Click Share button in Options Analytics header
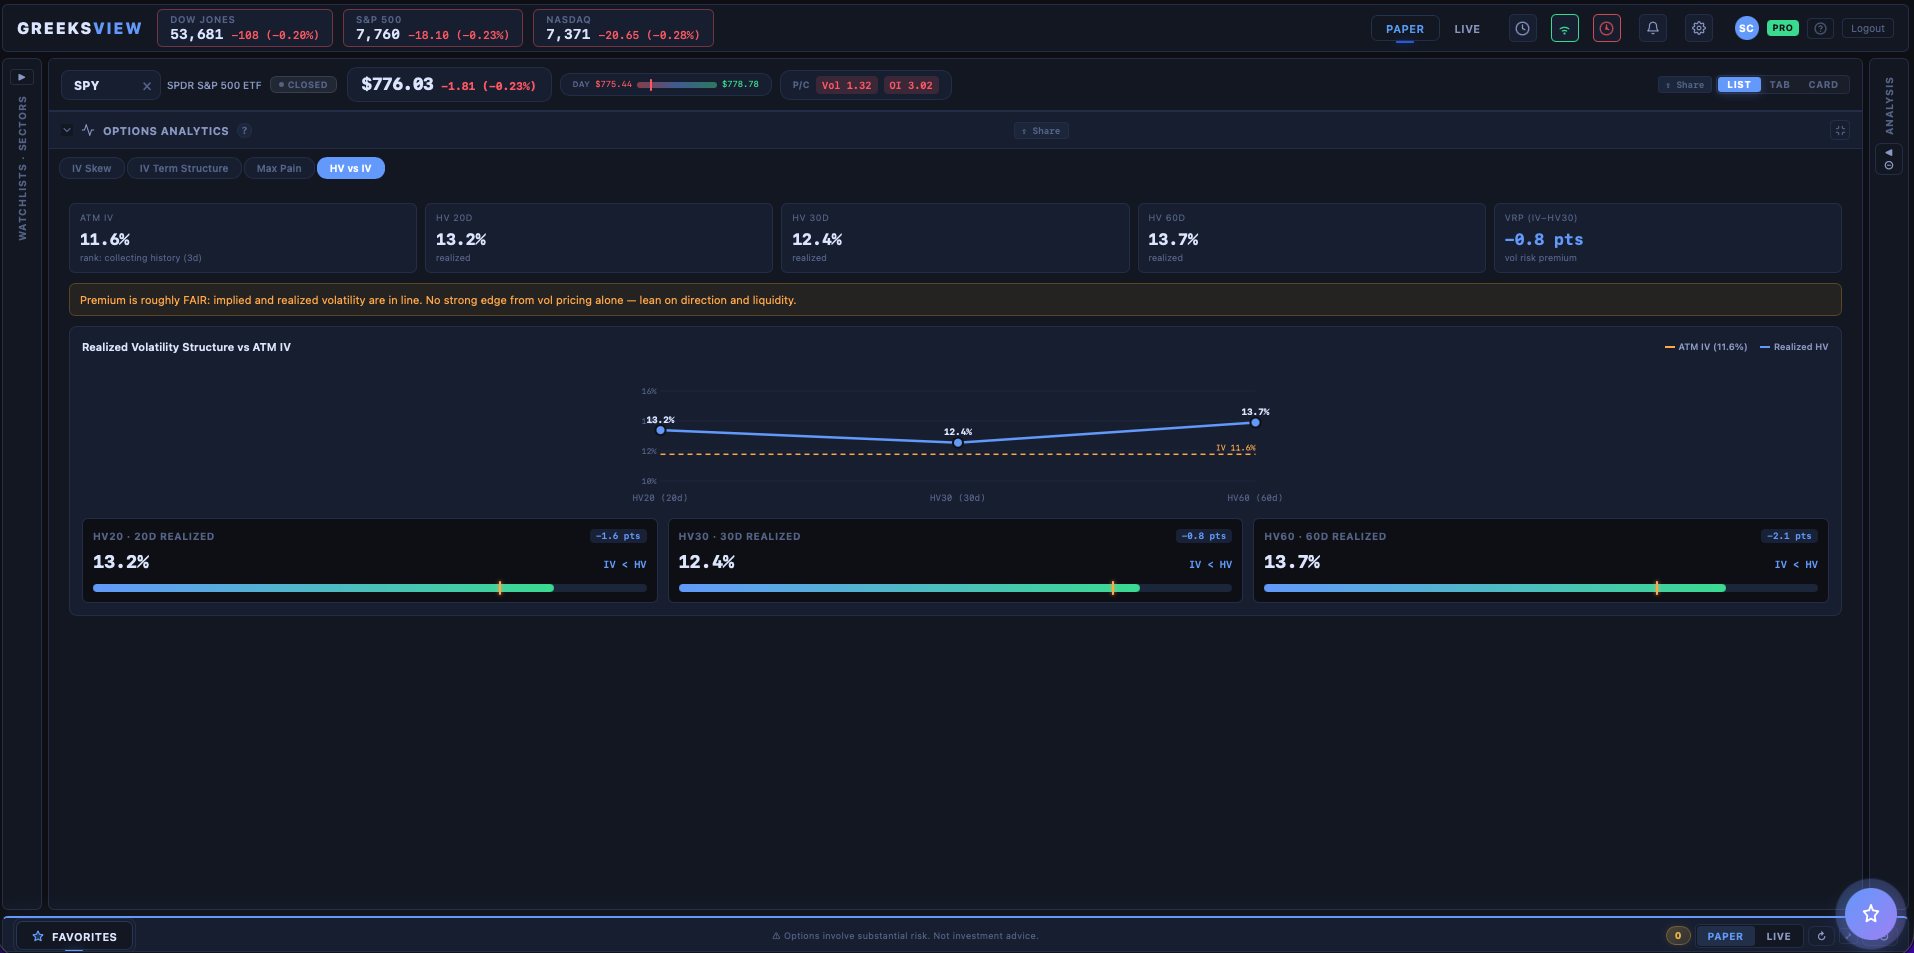1914x953 pixels. [1041, 131]
